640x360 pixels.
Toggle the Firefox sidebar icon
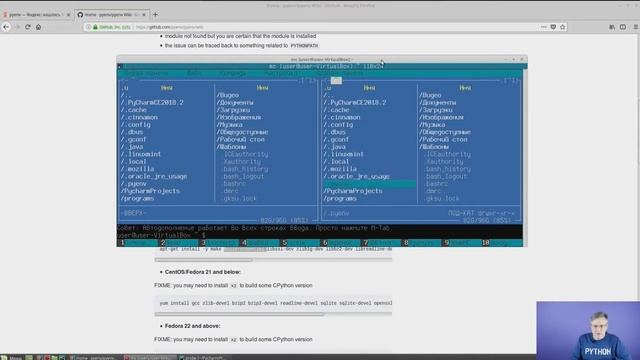pos(623,27)
